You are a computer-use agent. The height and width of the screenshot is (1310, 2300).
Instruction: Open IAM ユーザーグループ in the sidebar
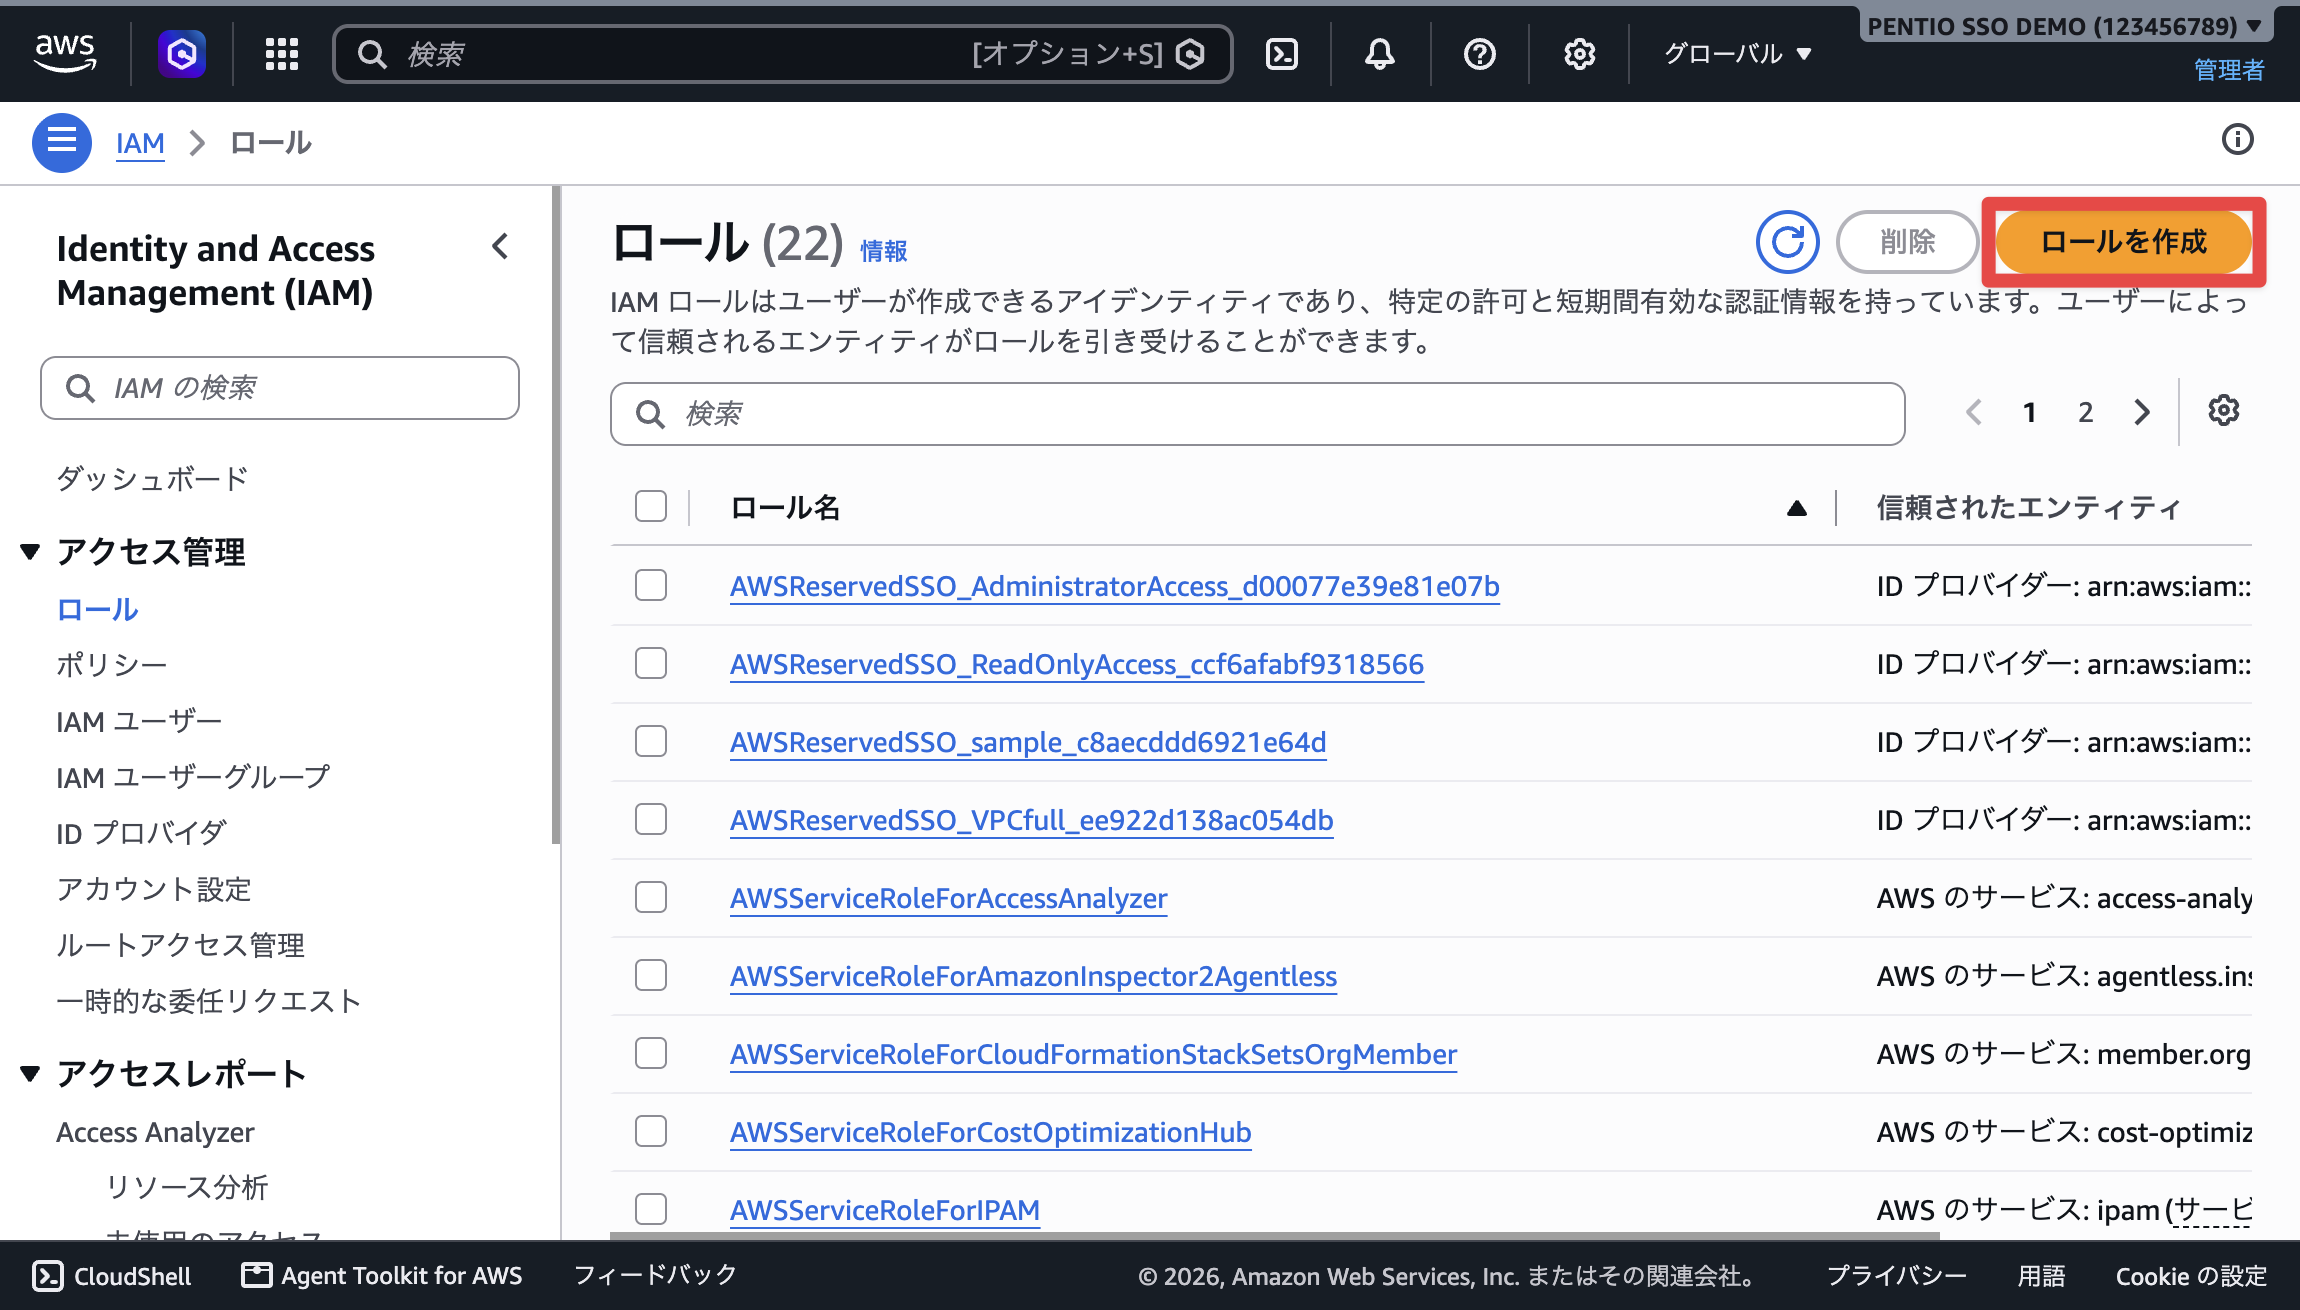pyautogui.click(x=193, y=777)
